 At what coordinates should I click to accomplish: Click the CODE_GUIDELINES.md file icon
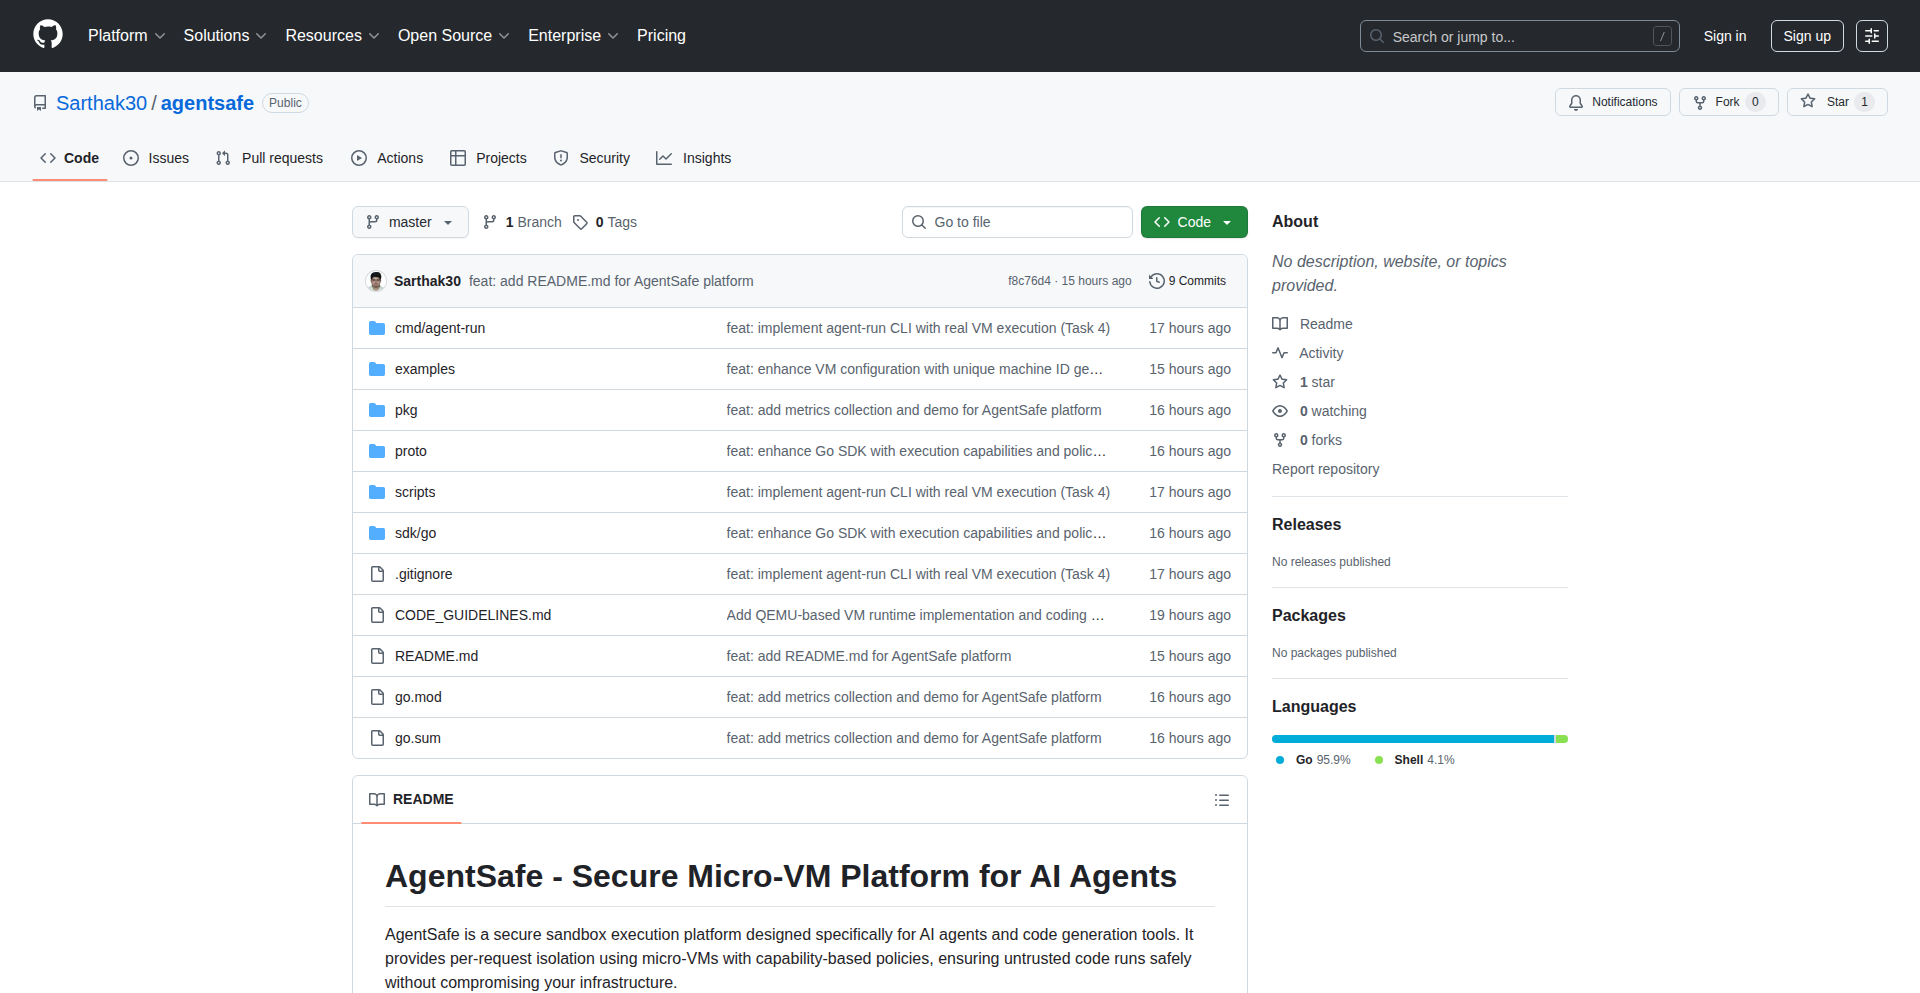point(377,615)
